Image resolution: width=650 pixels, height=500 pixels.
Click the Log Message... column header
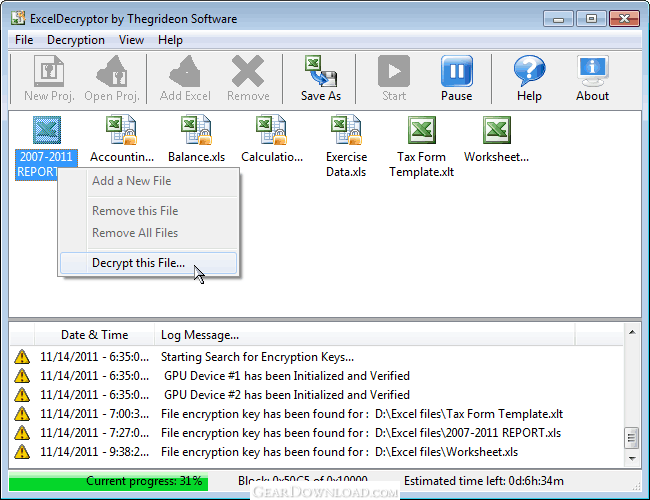click(364, 335)
